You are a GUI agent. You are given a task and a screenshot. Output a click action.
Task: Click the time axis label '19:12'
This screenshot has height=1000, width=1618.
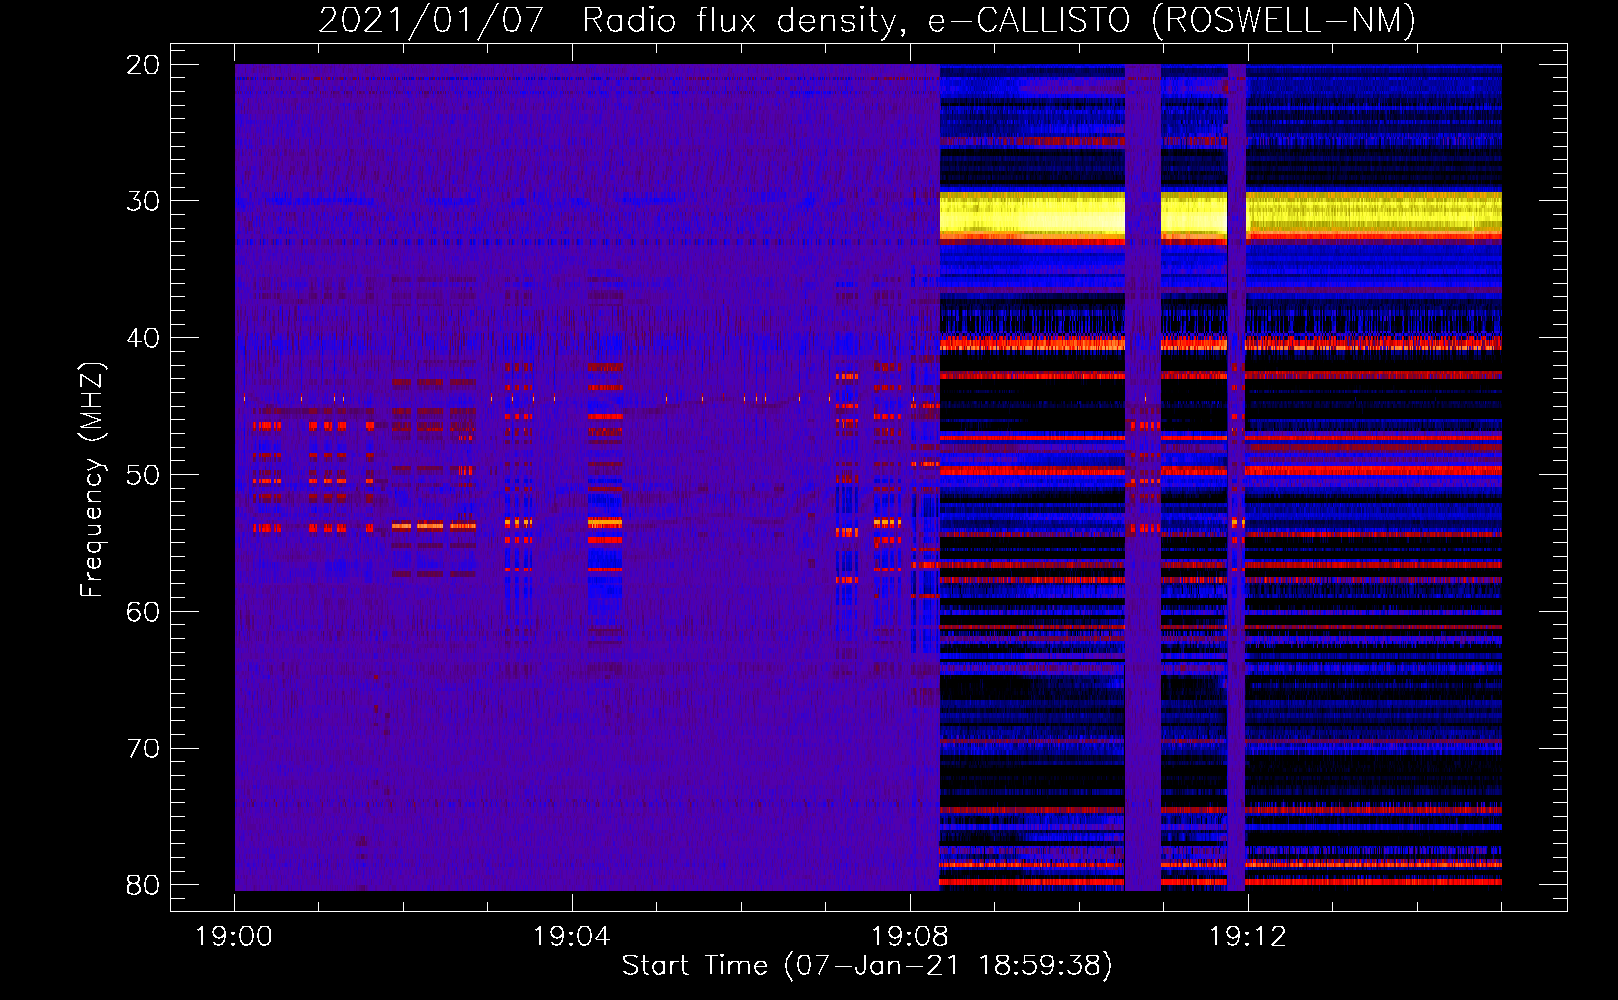click(1248, 937)
